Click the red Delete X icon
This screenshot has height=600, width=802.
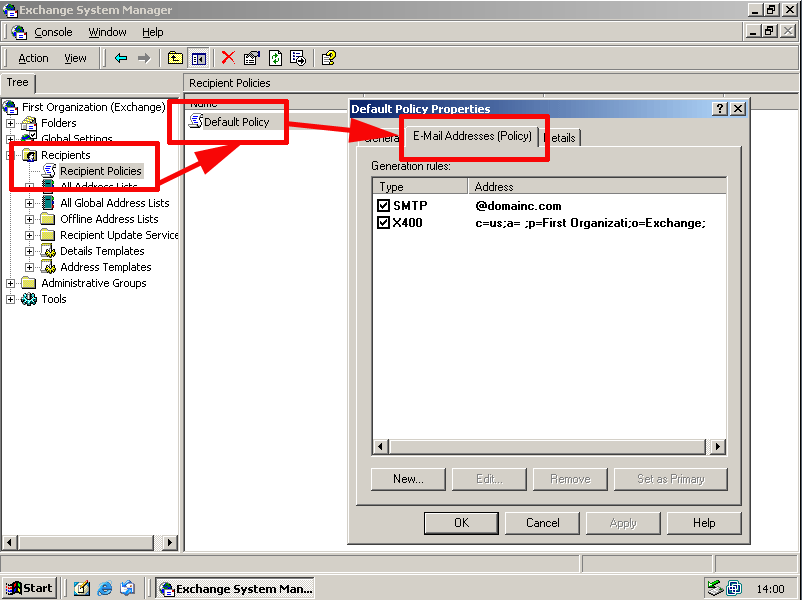pyautogui.click(x=228, y=58)
